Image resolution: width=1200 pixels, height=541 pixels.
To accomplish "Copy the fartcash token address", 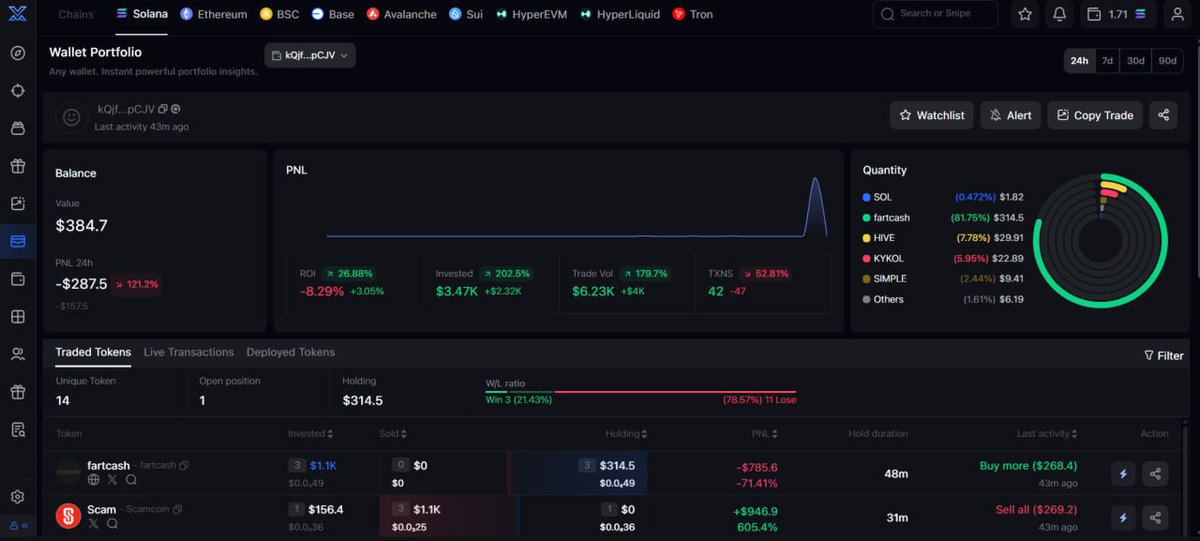I will click(184, 466).
